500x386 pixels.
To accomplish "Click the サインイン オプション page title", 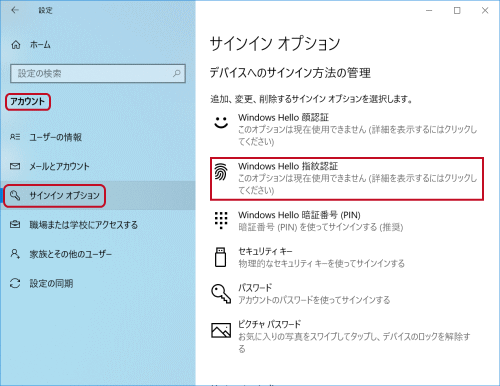I will click(275, 44).
